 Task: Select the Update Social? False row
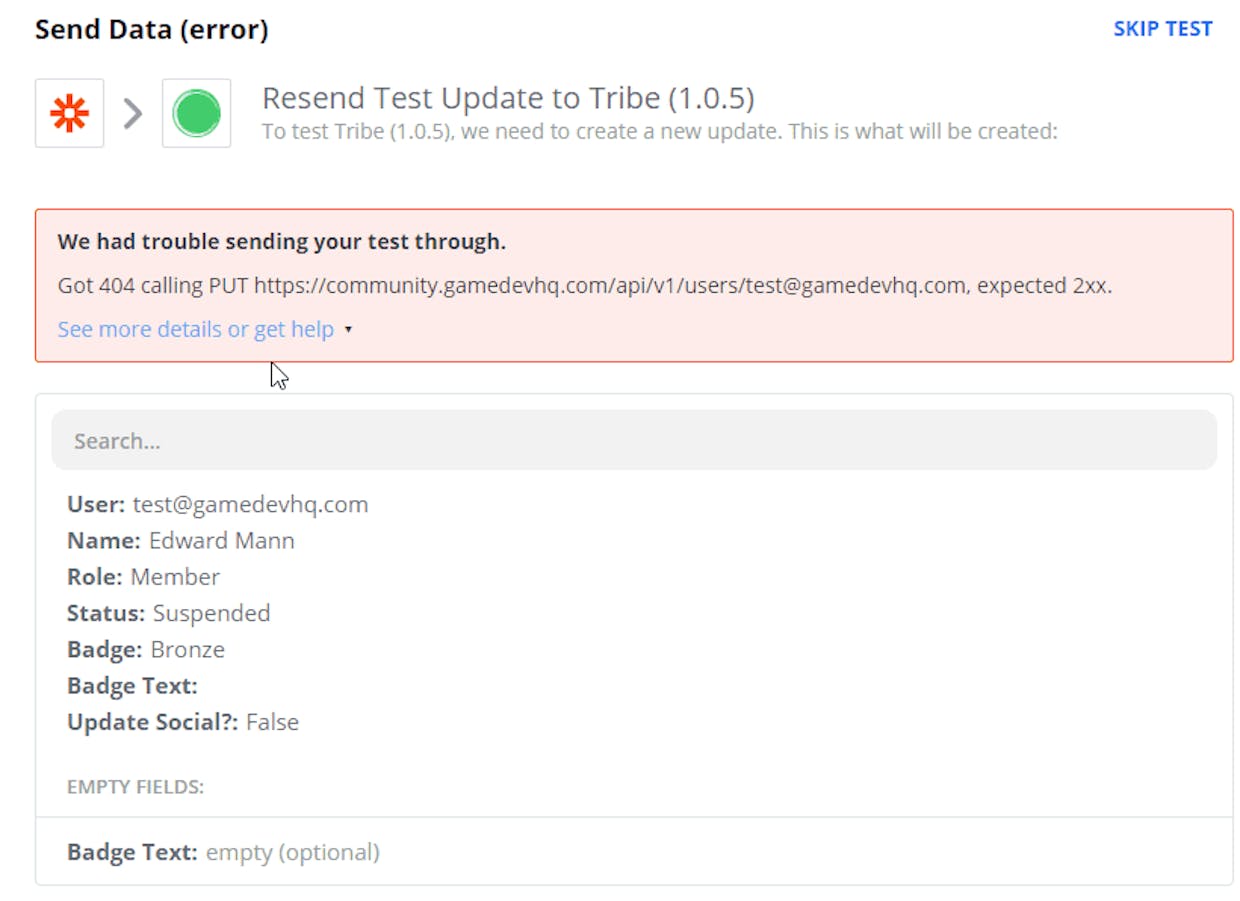183,722
